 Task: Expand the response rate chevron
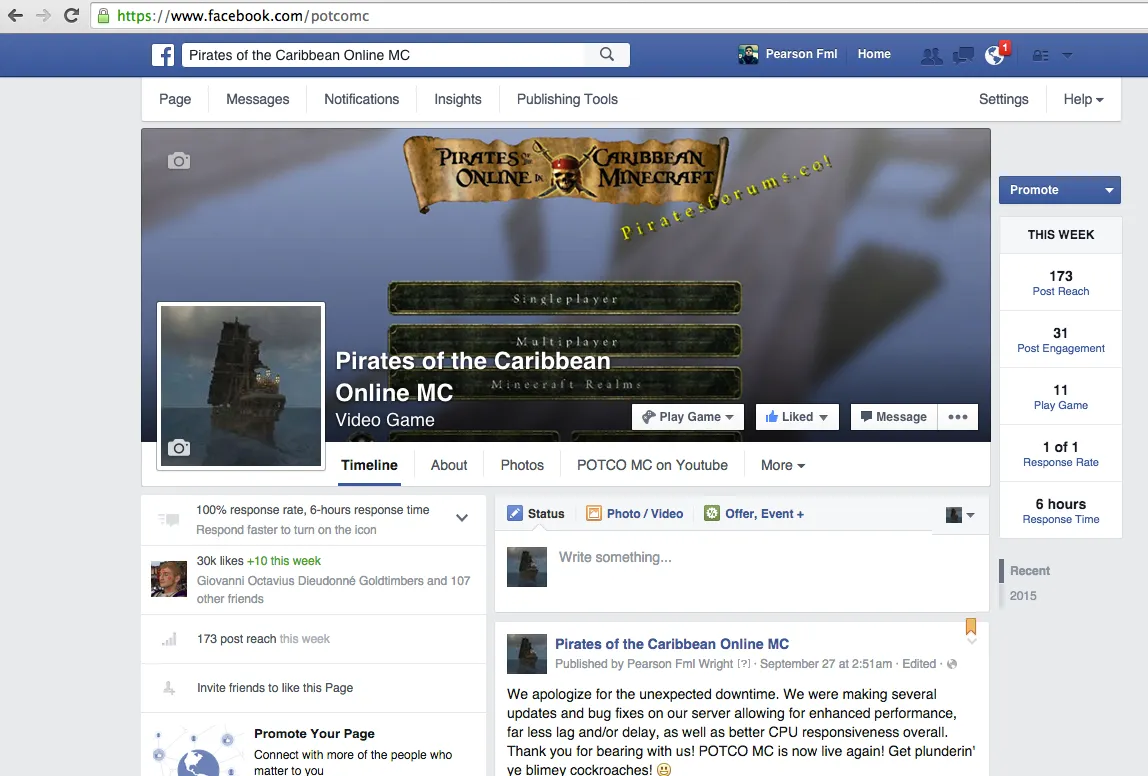pos(462,518)
